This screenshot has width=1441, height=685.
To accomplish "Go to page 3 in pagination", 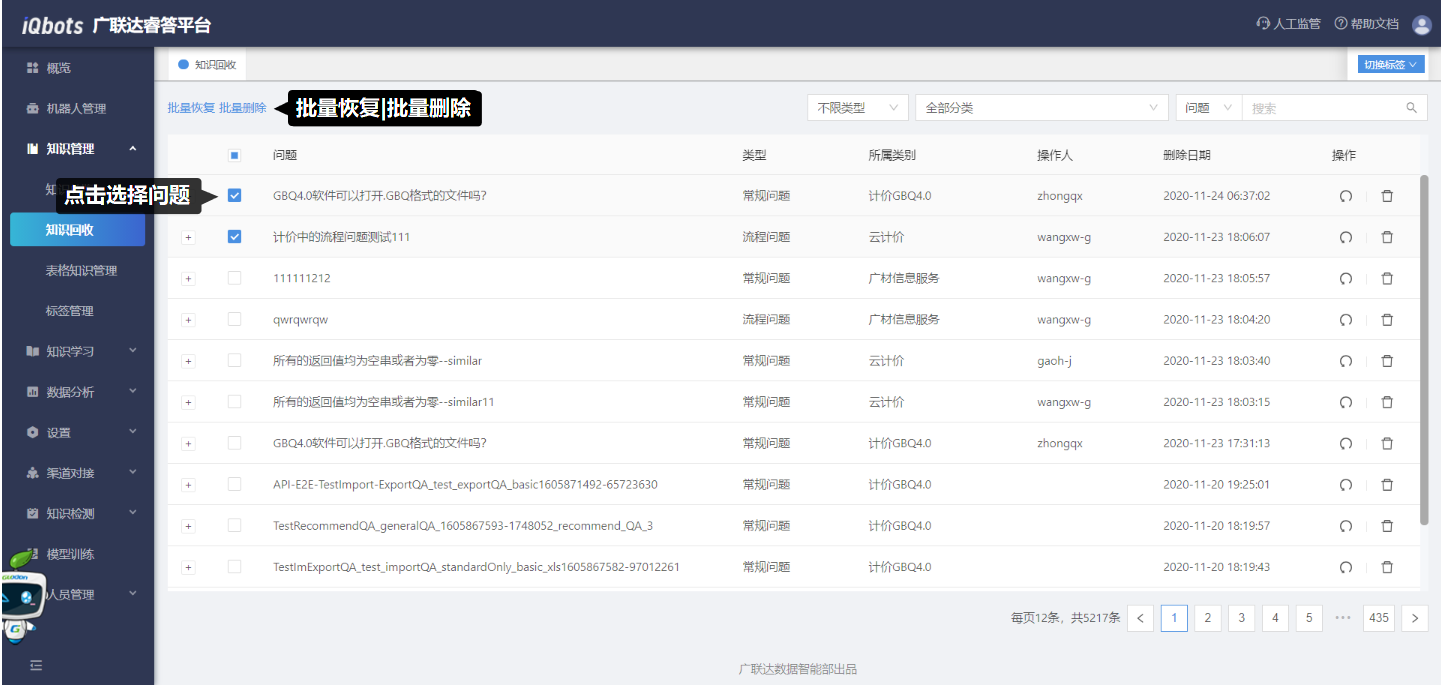I will [x=1241, y=618].
